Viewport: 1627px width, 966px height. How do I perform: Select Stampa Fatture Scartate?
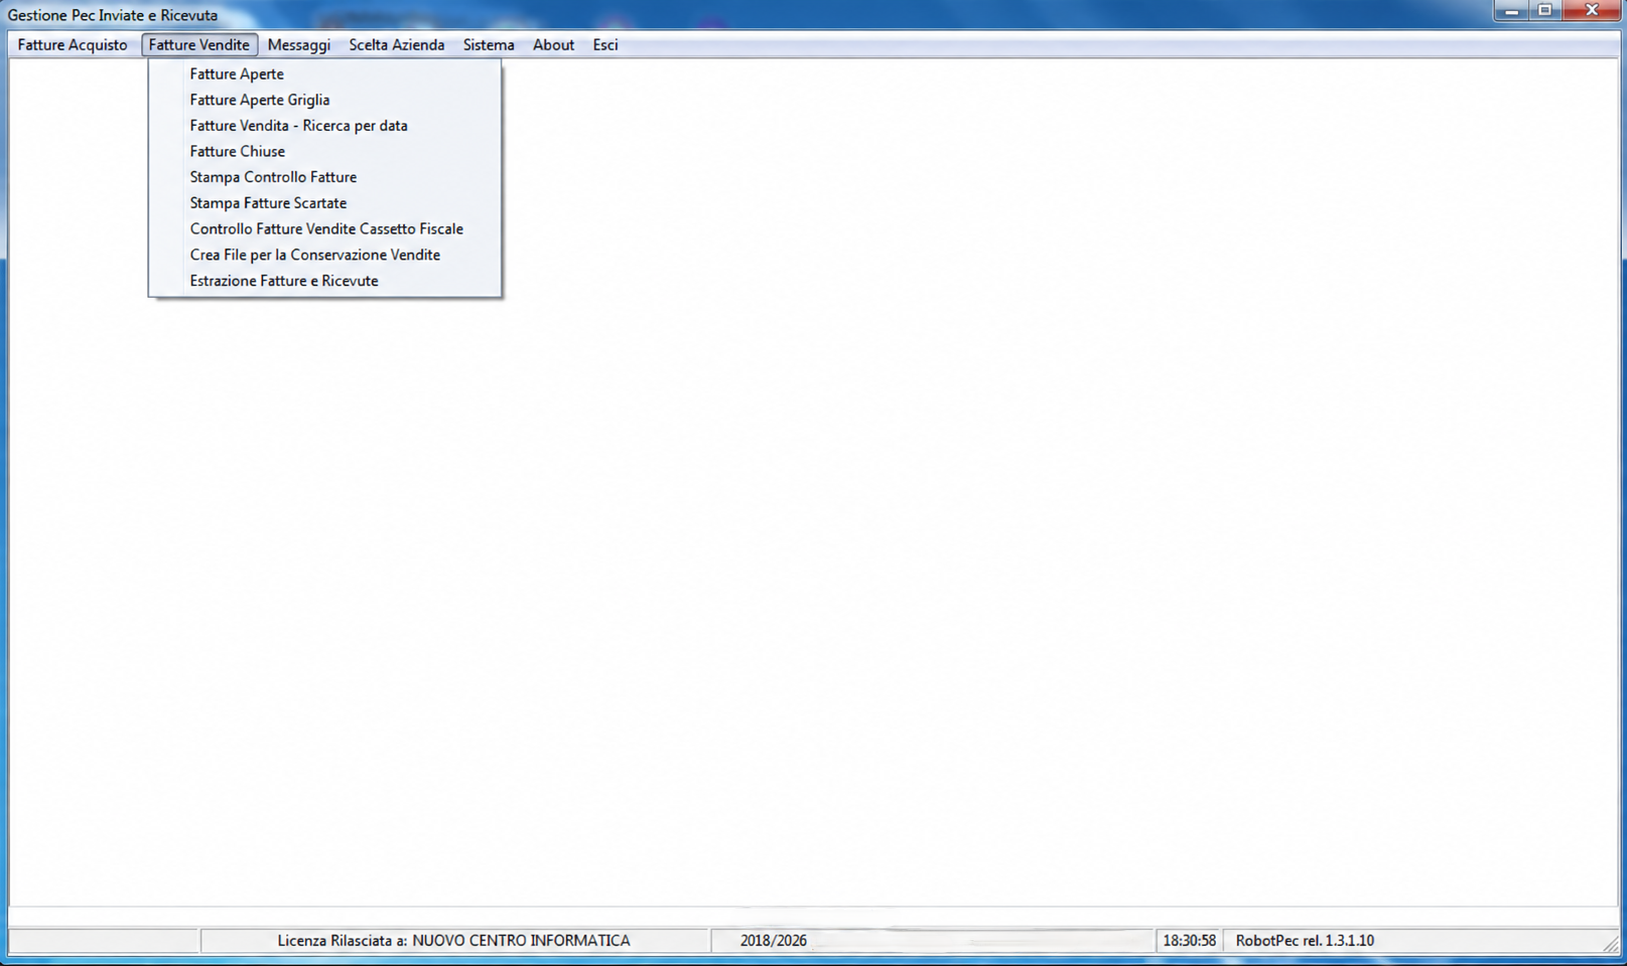point(325,203)
